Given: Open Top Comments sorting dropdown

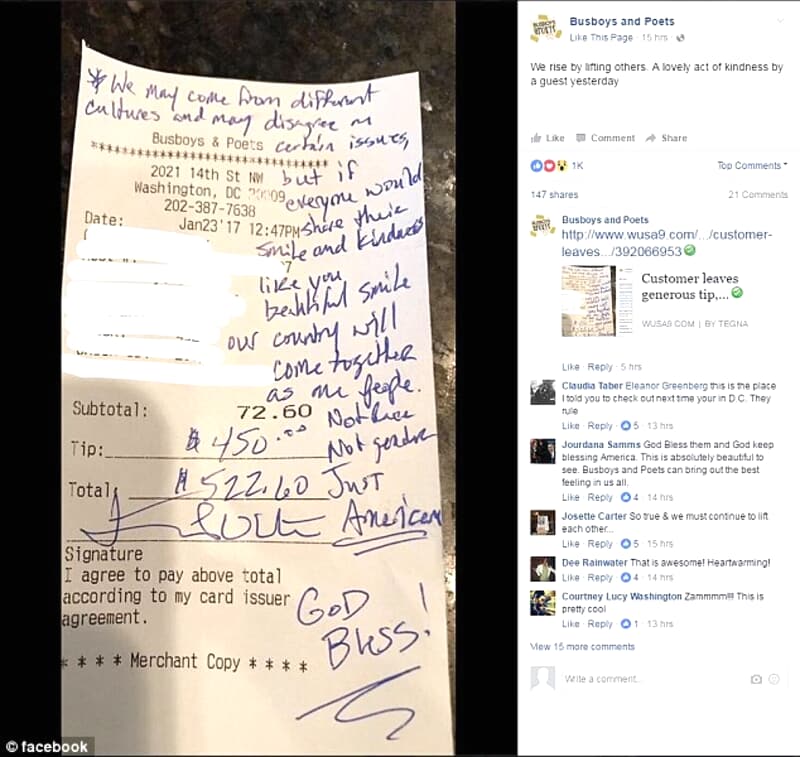Looking at the screenshot, I should (x=752, y=165).
